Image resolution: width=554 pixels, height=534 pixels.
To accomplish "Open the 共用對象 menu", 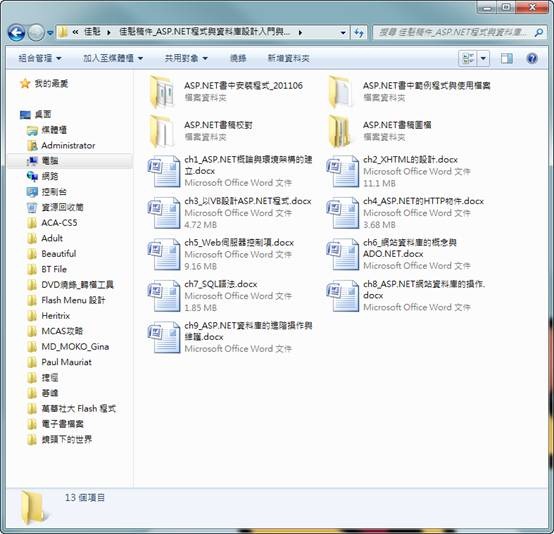I will [186, 58].
